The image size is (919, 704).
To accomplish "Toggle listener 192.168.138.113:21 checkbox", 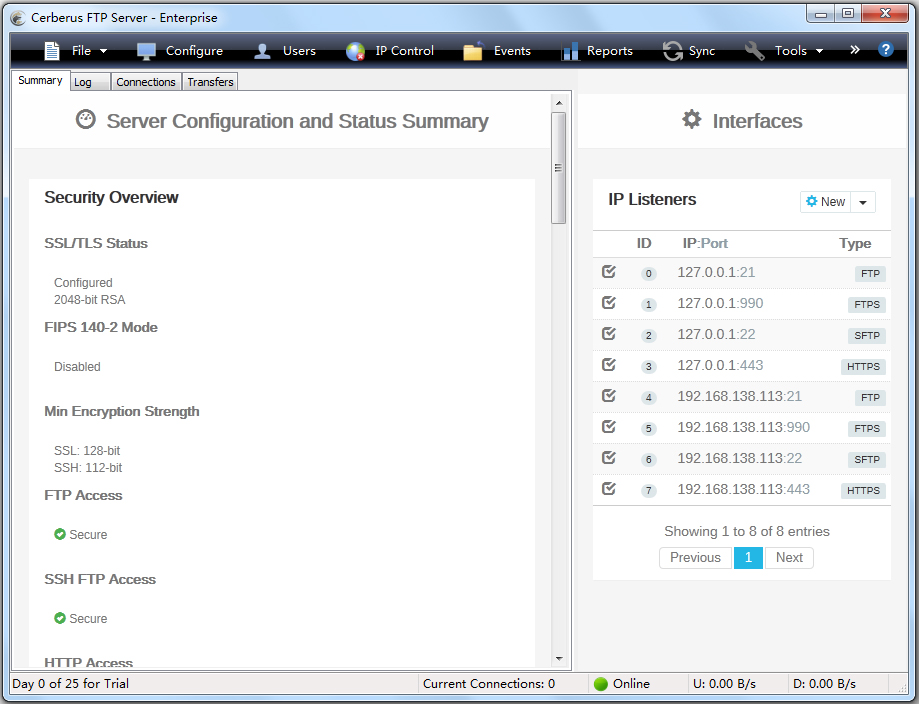I will (609, 396).
